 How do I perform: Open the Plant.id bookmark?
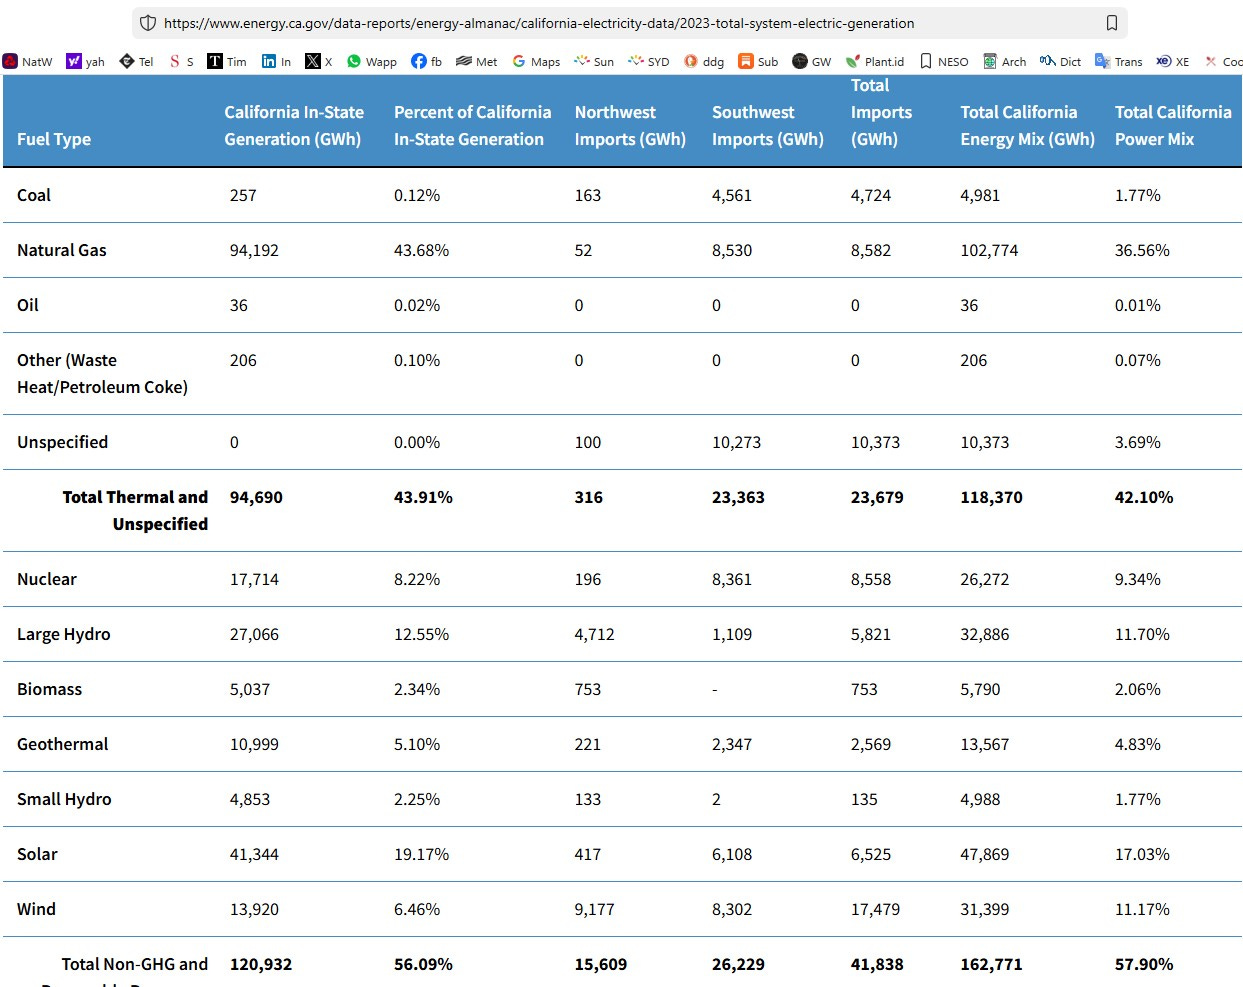coord(875,61)
